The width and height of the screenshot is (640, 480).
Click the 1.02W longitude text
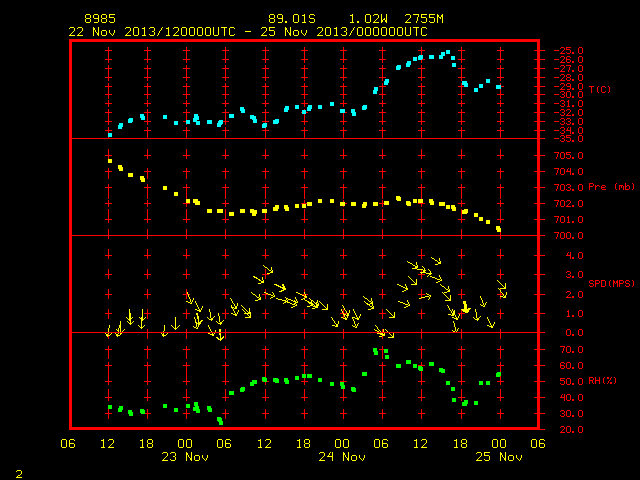pyautogui.click(x=368, y=19)
